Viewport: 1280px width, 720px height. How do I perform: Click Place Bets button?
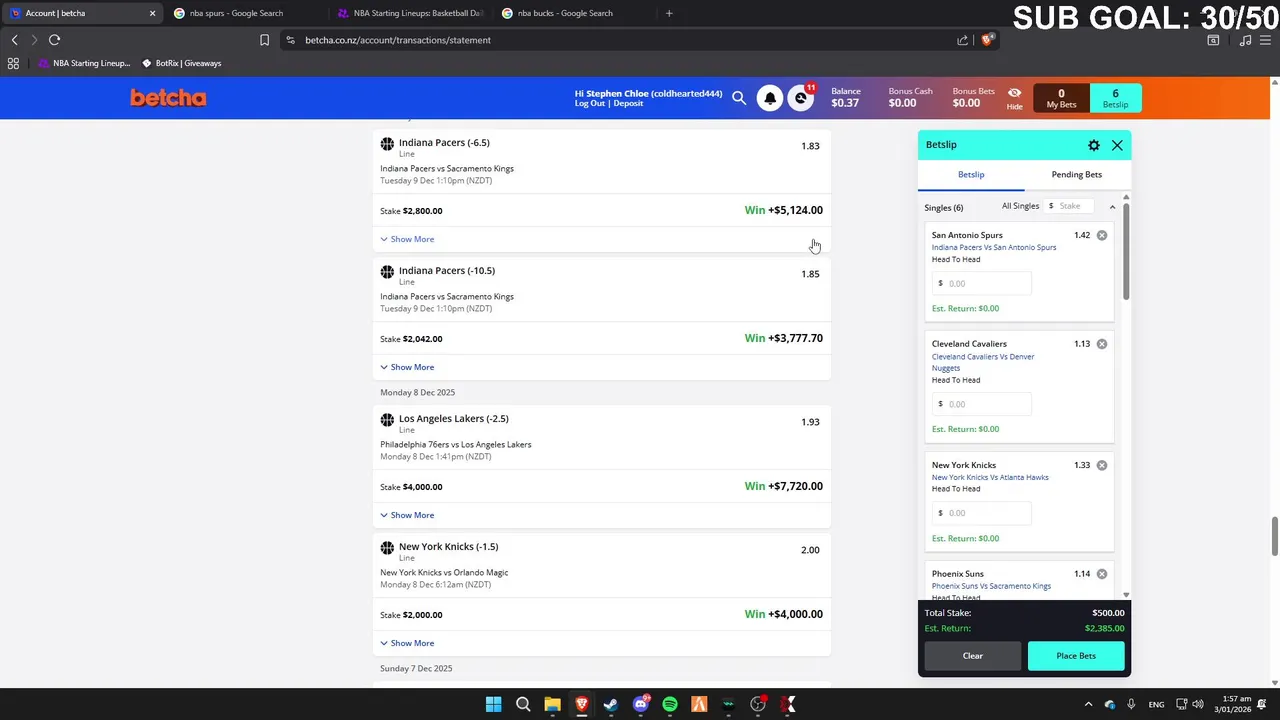[1076, 656]
